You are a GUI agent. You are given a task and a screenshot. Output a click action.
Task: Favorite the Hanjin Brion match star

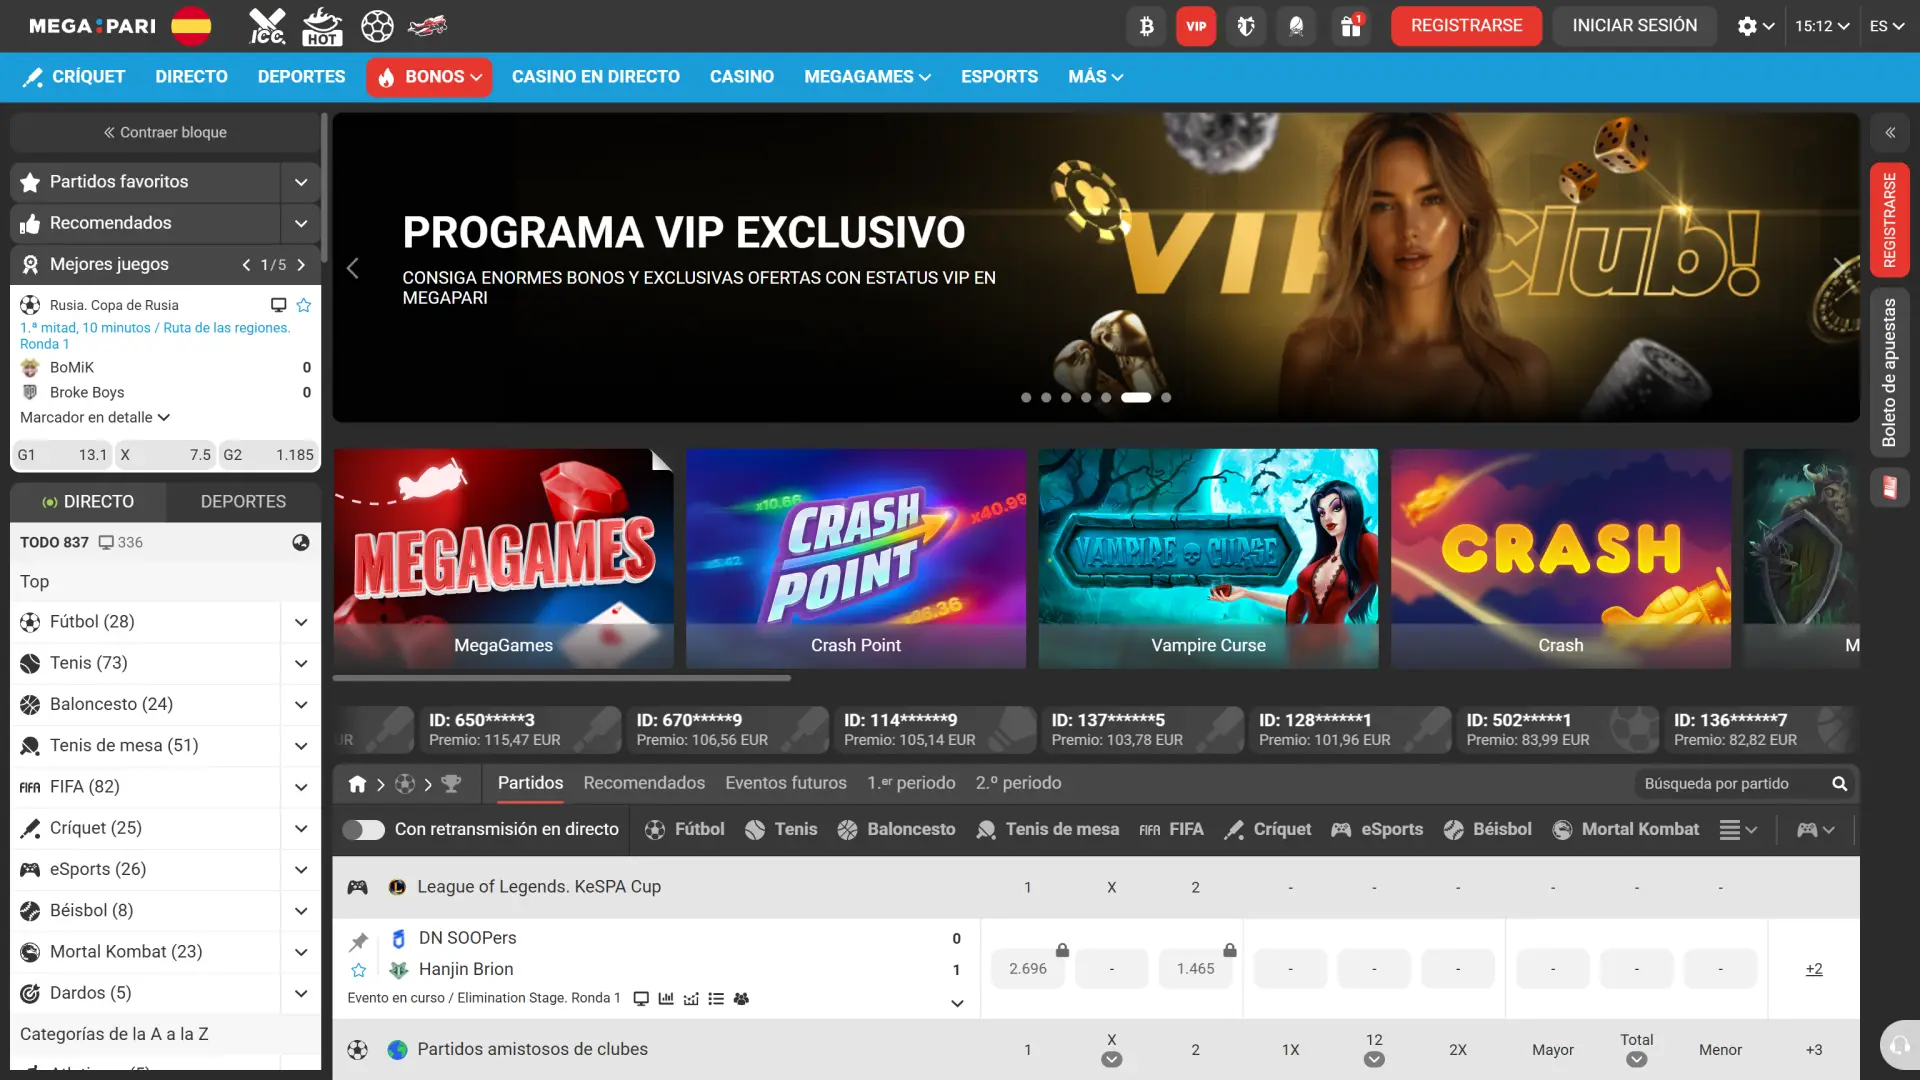(x=358, y=970)
